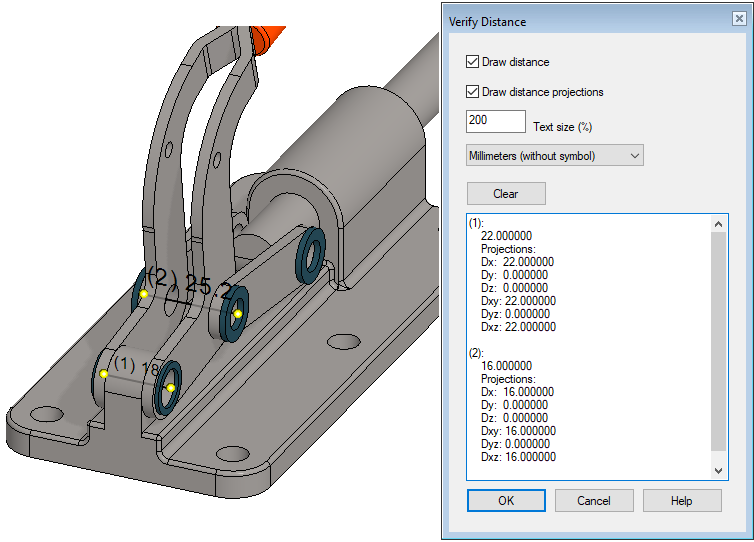
Task: Open the Millimeters units dropdown
Action: 555,156
